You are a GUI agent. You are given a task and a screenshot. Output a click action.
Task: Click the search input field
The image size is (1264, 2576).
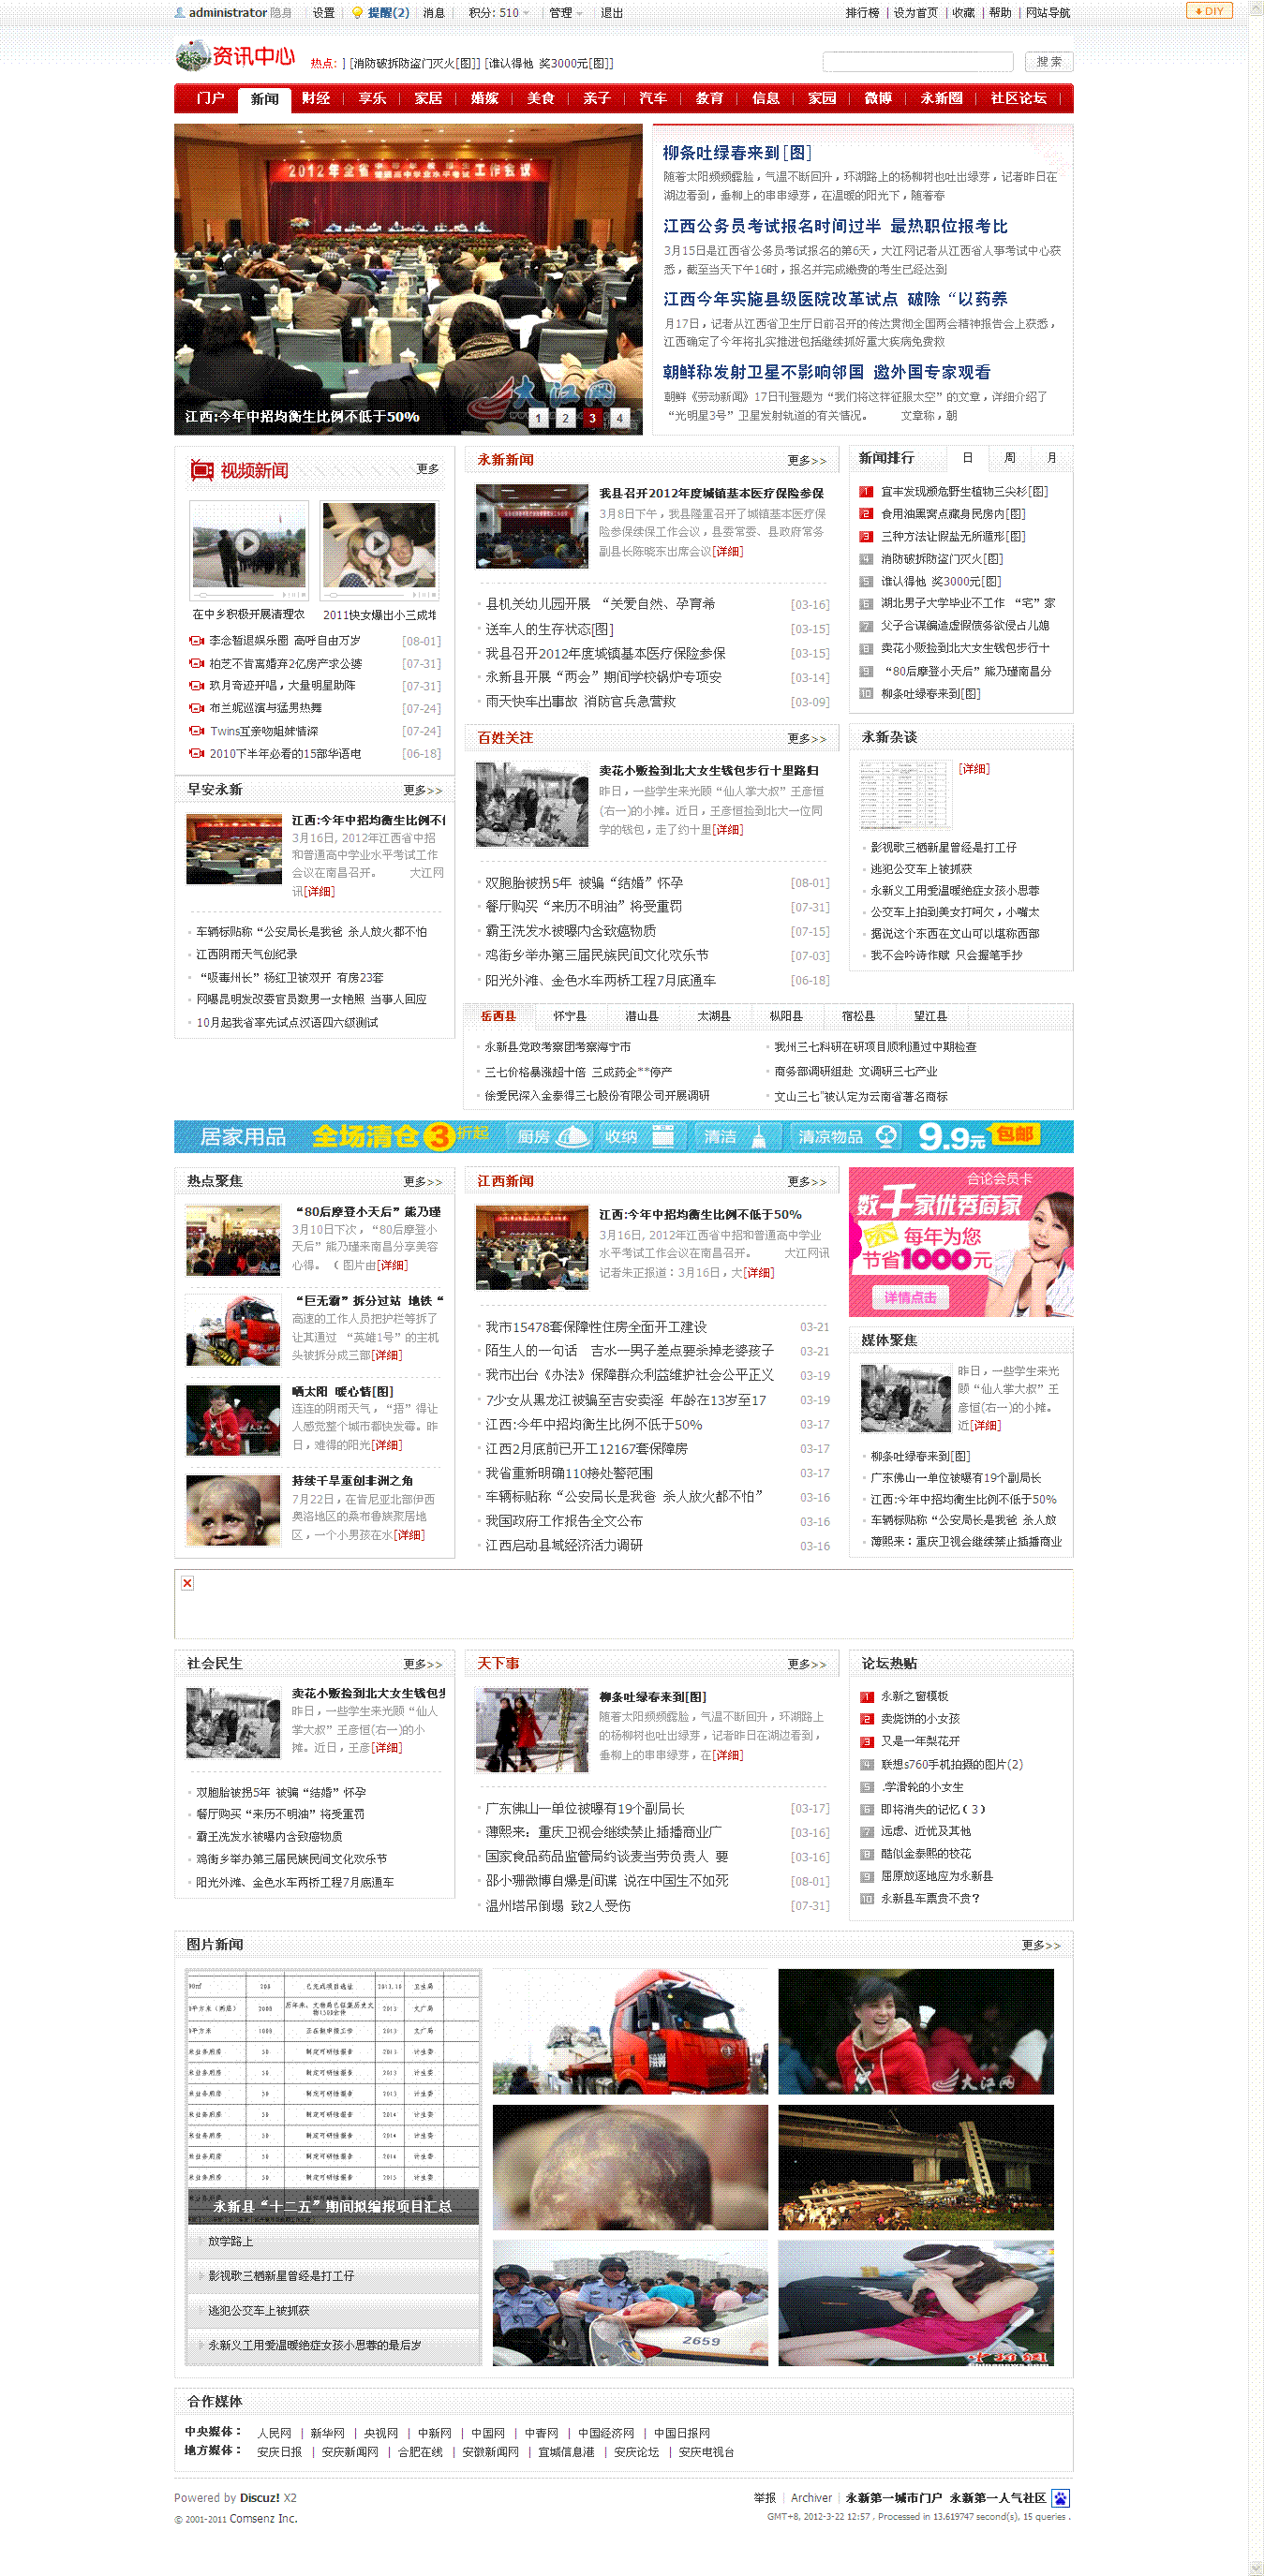point(918,62)
